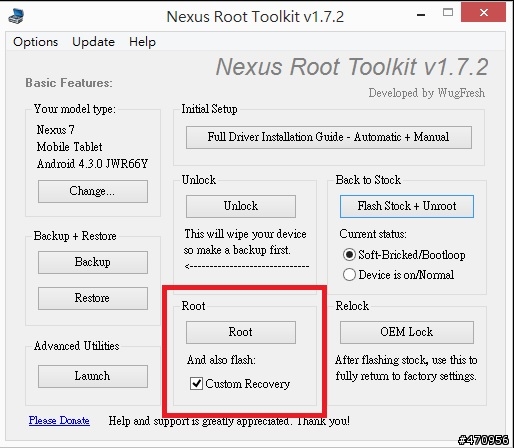Click the 'Mobile Tablet' text

pyautogui.click(x=69, y=147)
